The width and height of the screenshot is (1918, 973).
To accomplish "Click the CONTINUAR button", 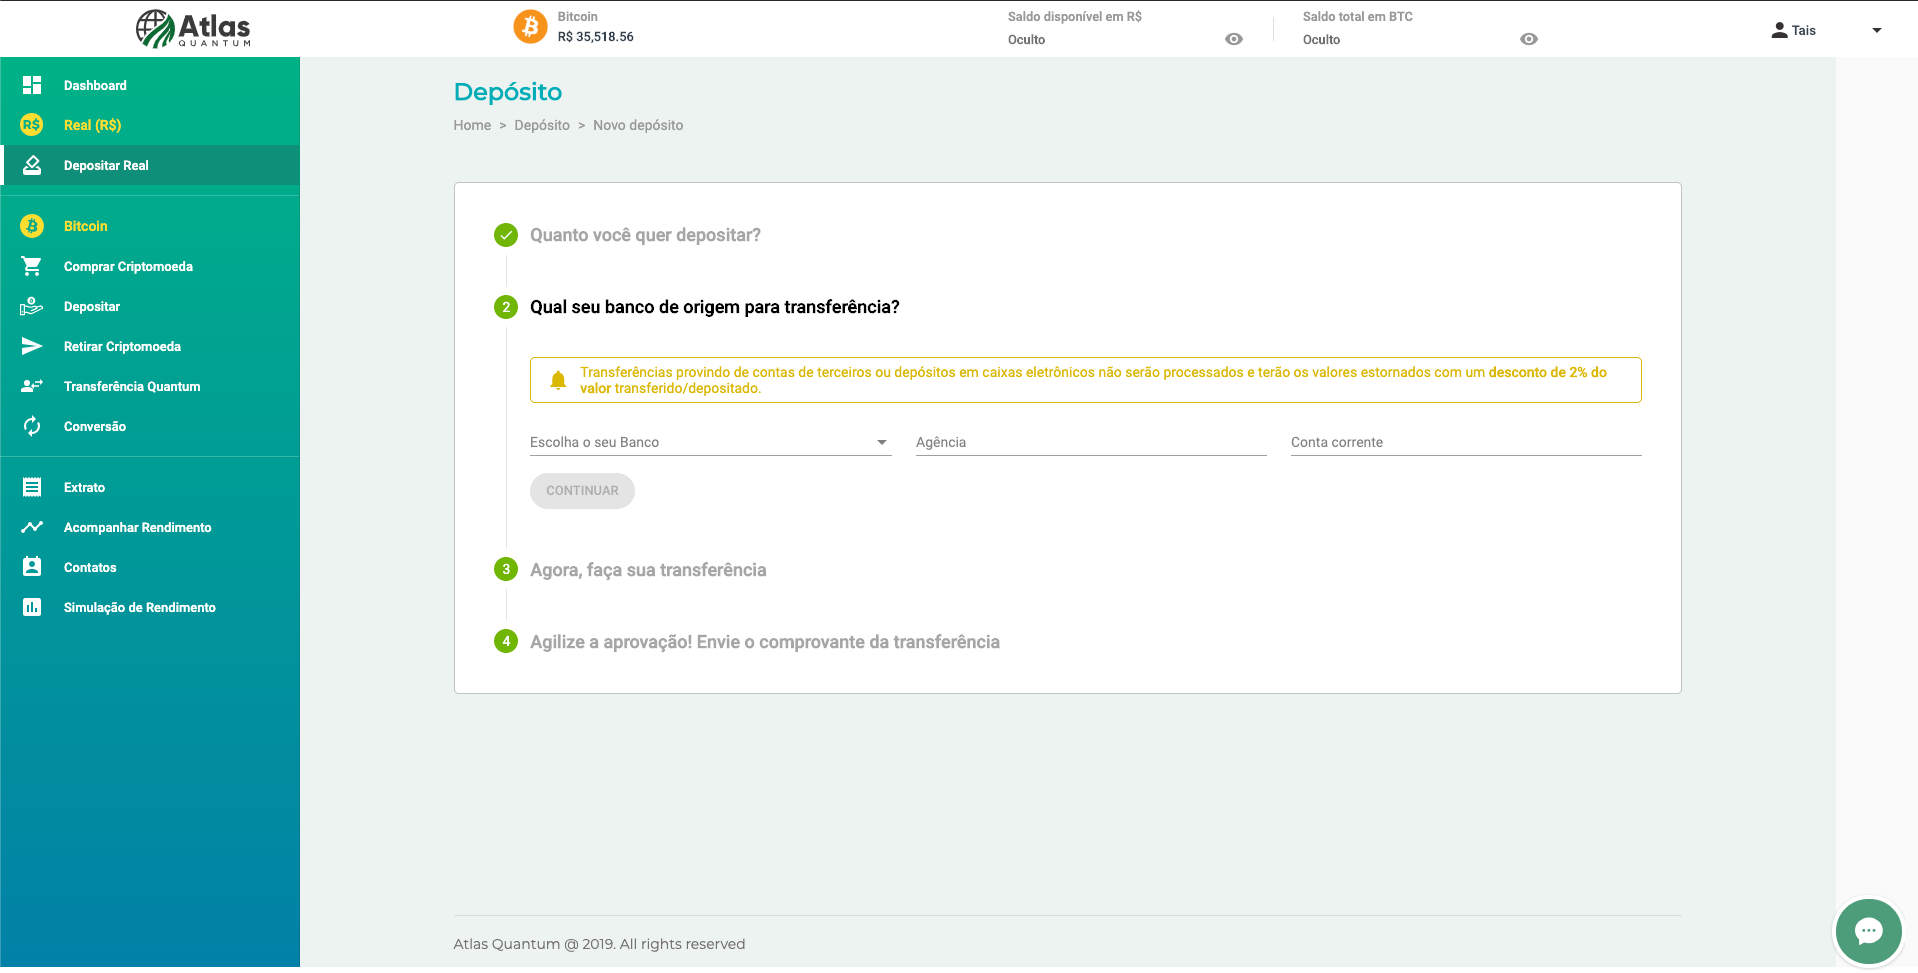I will pos(582,491).
